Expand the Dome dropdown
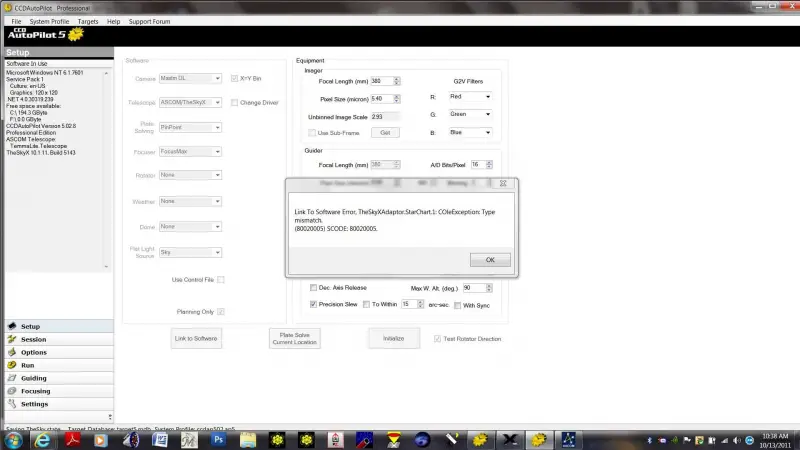 pyautogui.click(x=190, y=227)
